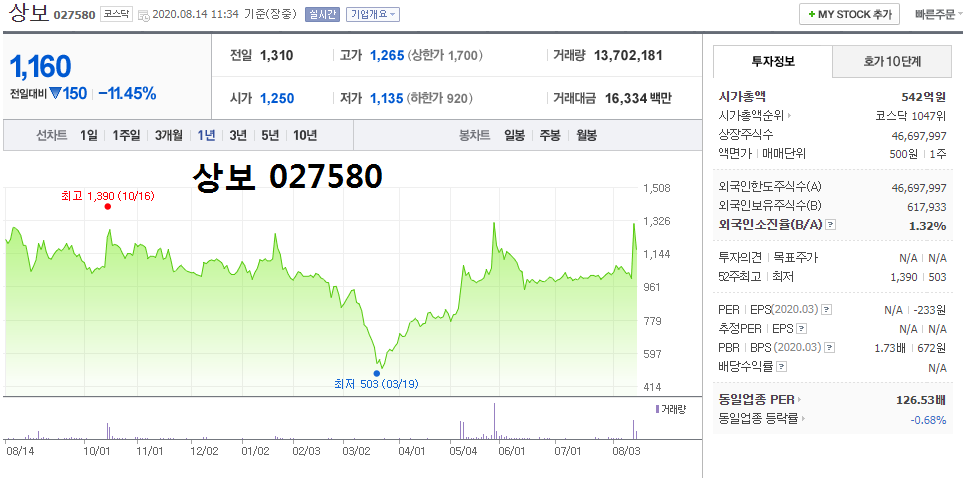Show 월봉 monthly candle chart
Viewport: 968px width, 478px height.
pos(586,135)
